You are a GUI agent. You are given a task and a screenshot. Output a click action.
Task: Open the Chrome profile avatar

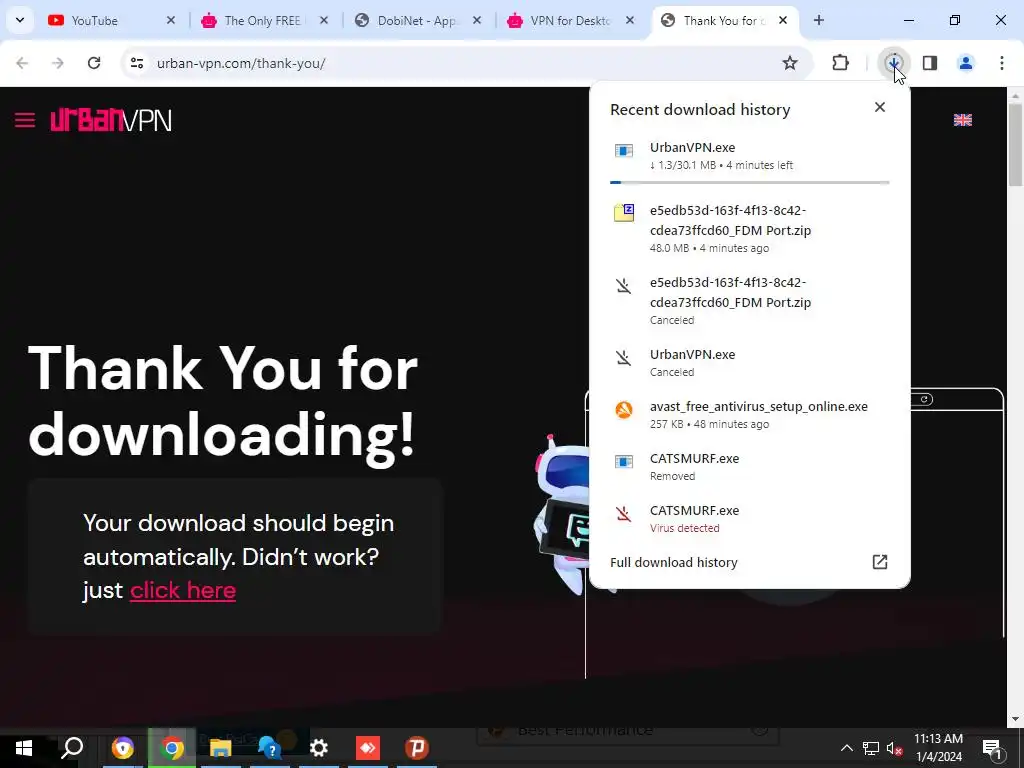tap(965, 63)
